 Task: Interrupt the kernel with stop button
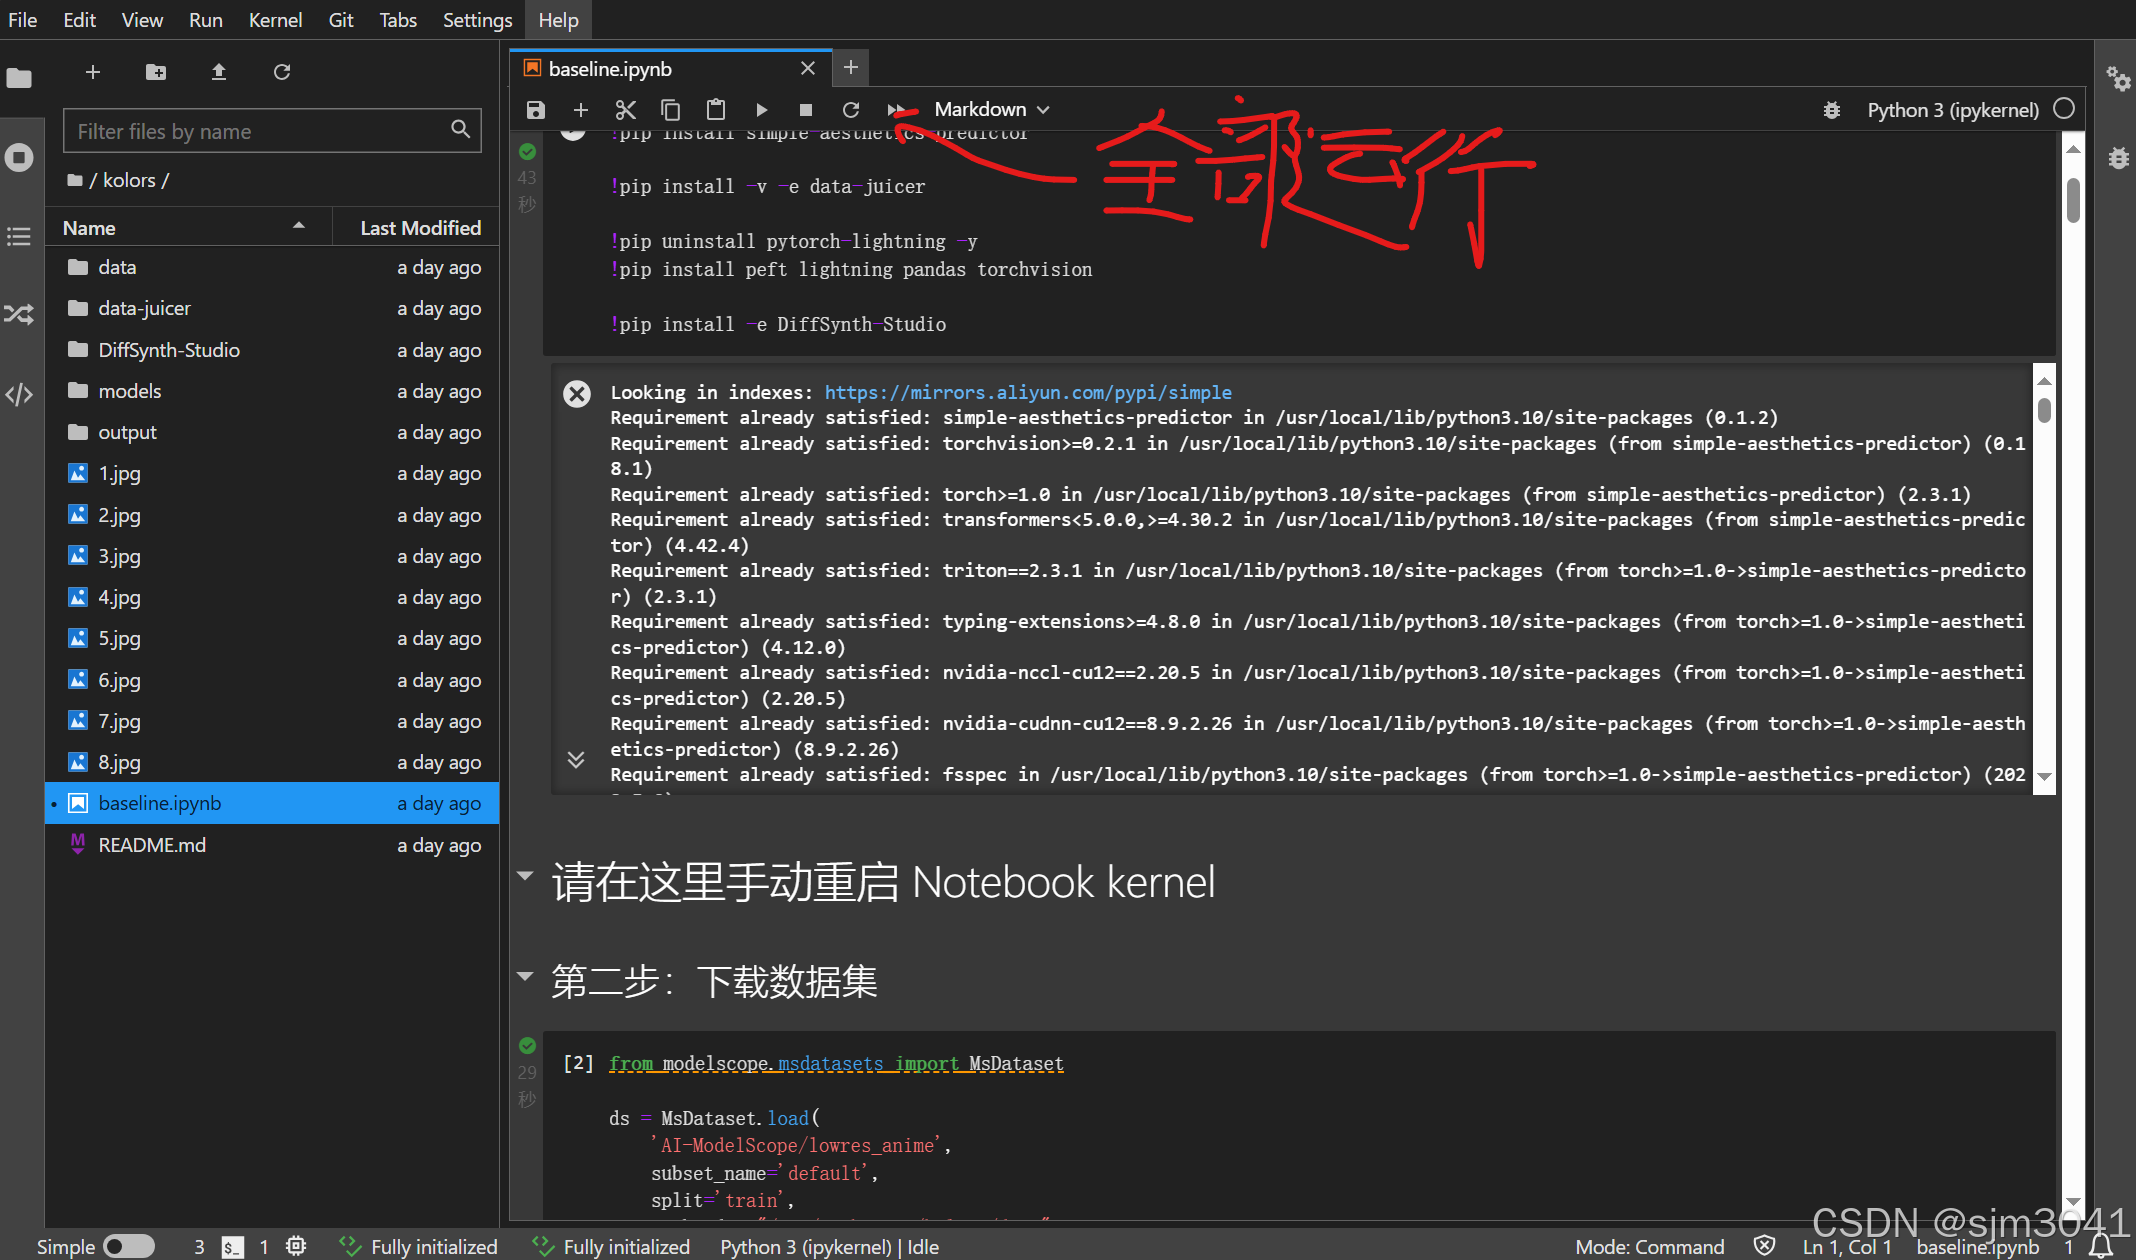806,109
